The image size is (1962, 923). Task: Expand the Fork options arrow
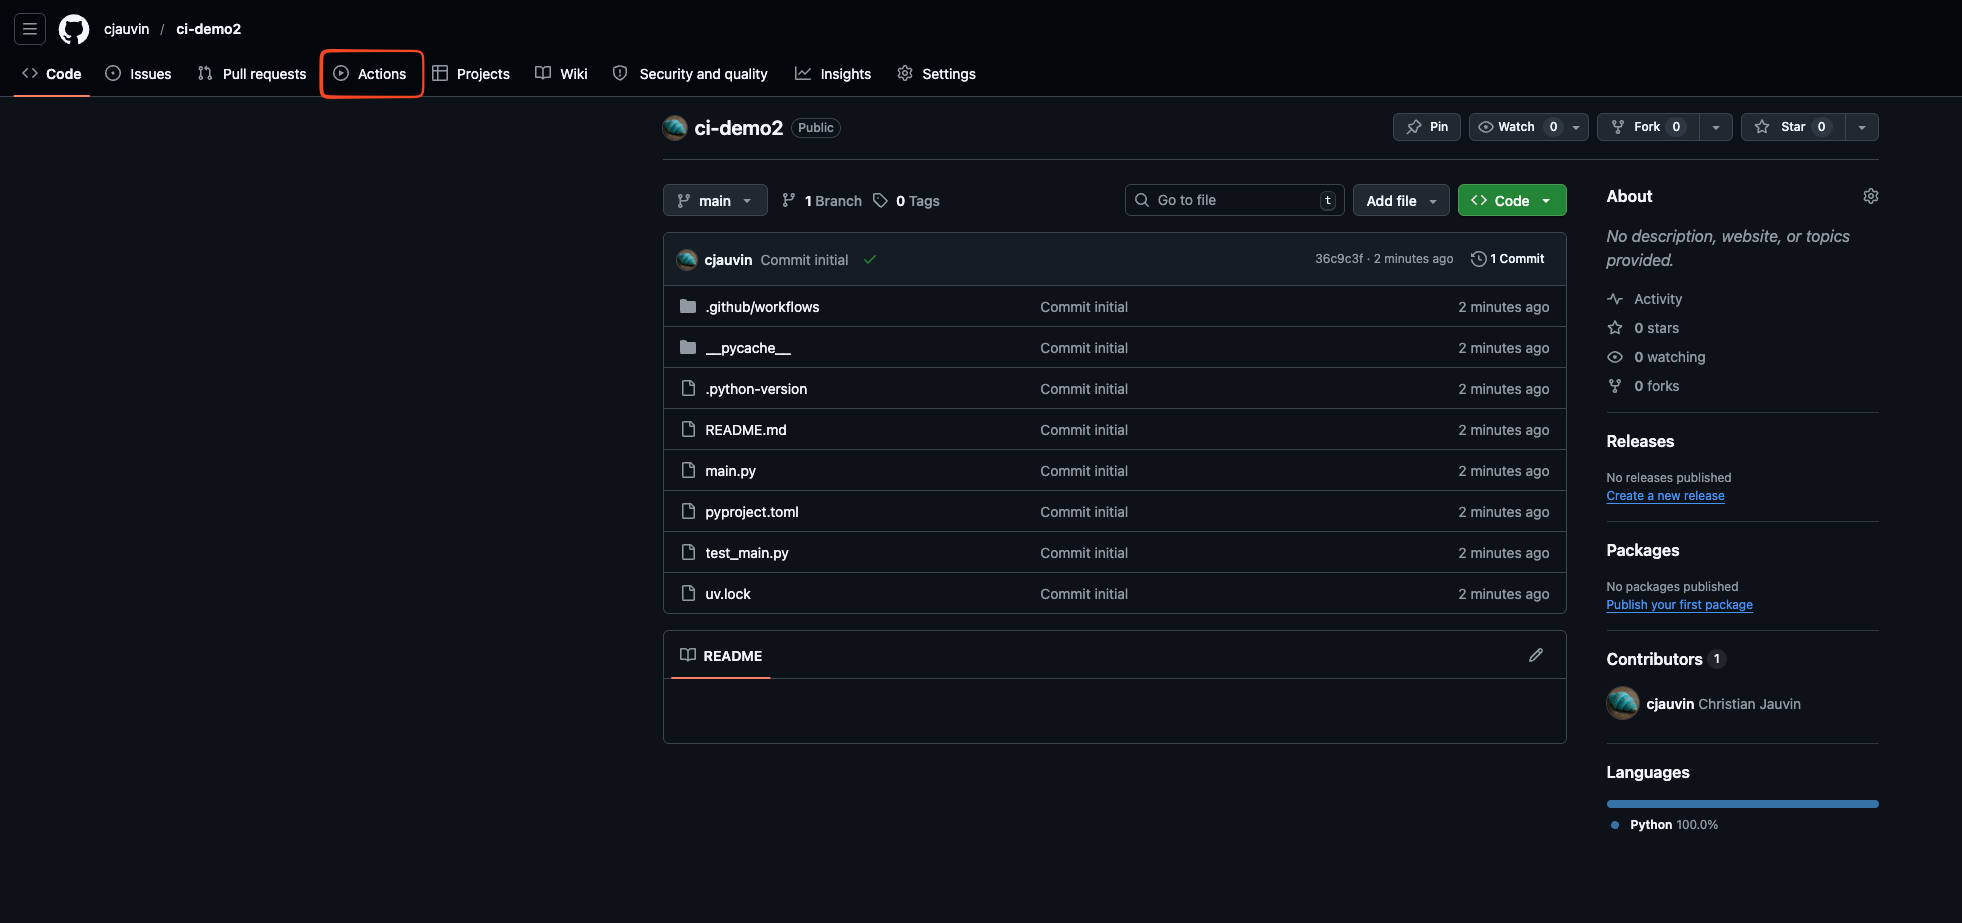point(1716,127)
